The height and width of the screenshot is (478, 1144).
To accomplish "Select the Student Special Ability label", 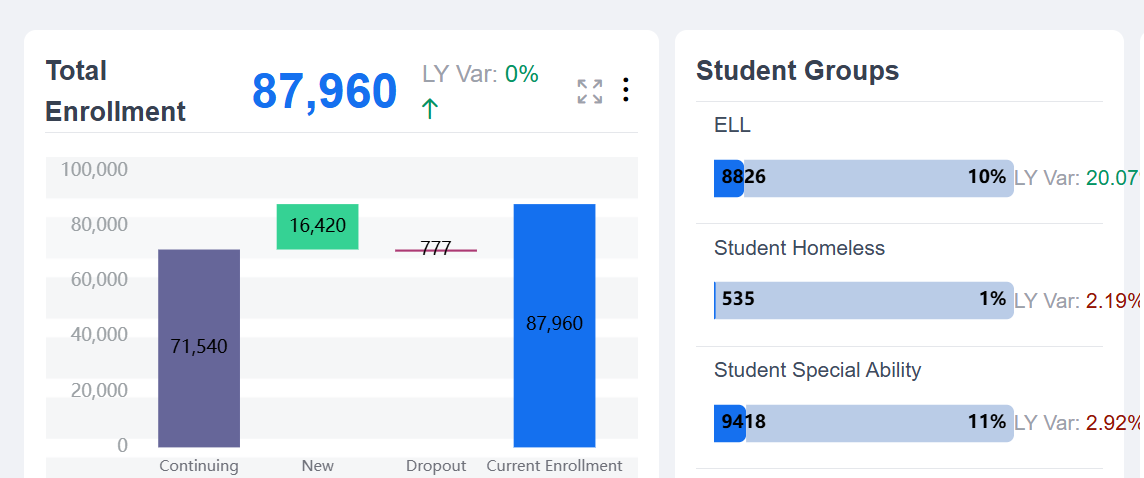I will pos(817,370).
